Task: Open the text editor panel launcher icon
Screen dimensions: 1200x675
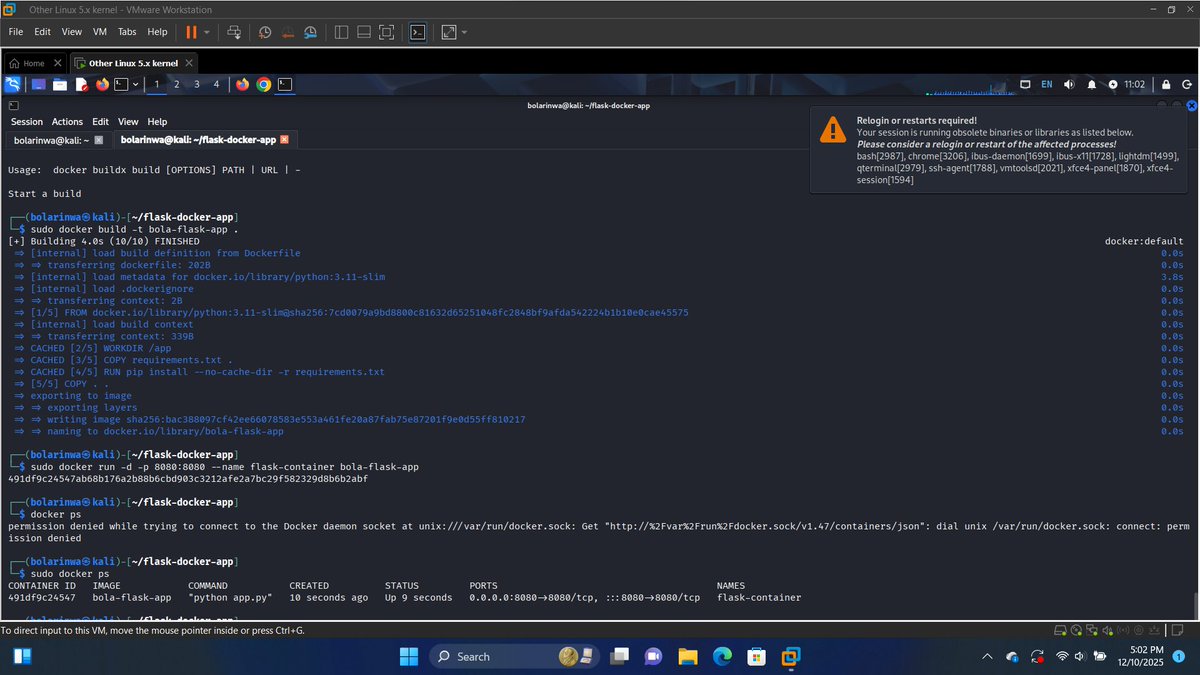Action: click(x=81, y=85)
